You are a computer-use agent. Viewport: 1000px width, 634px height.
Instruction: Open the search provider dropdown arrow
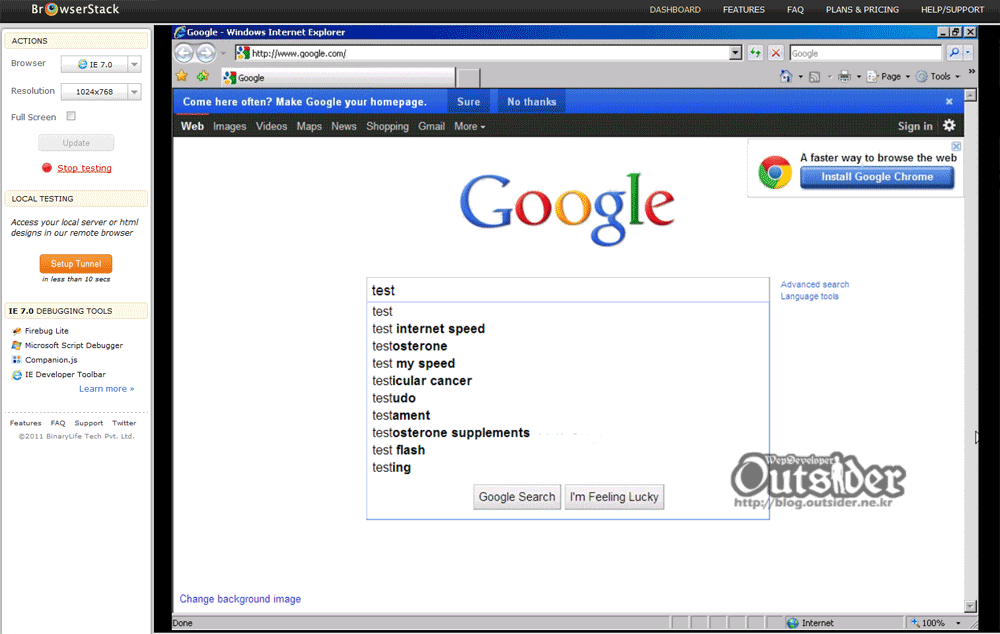coord(968,53)
